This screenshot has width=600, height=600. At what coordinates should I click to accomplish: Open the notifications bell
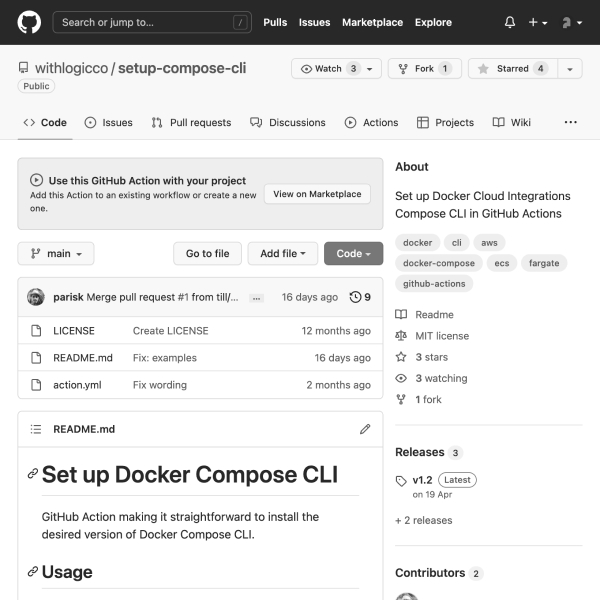click(x=510, y=22)
